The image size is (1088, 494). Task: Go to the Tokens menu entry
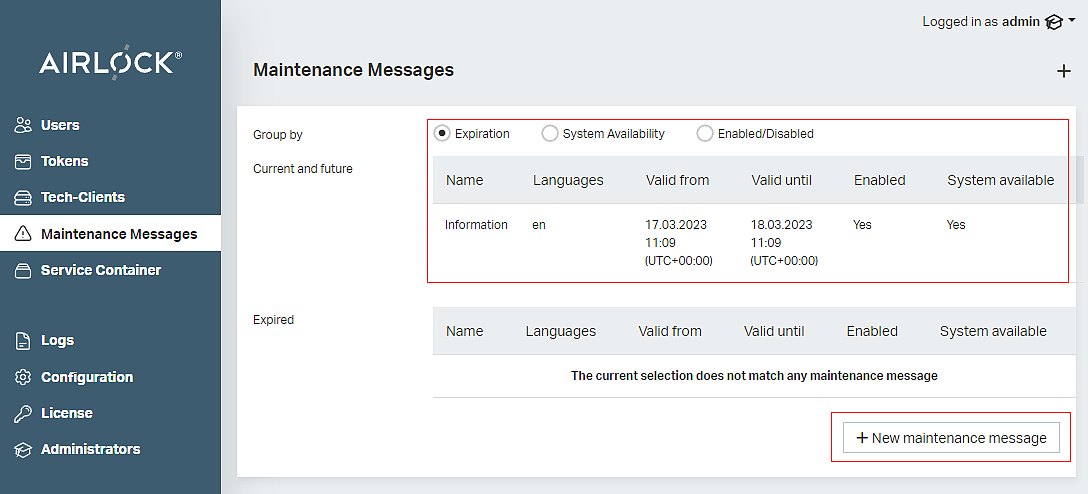[64, 161]
